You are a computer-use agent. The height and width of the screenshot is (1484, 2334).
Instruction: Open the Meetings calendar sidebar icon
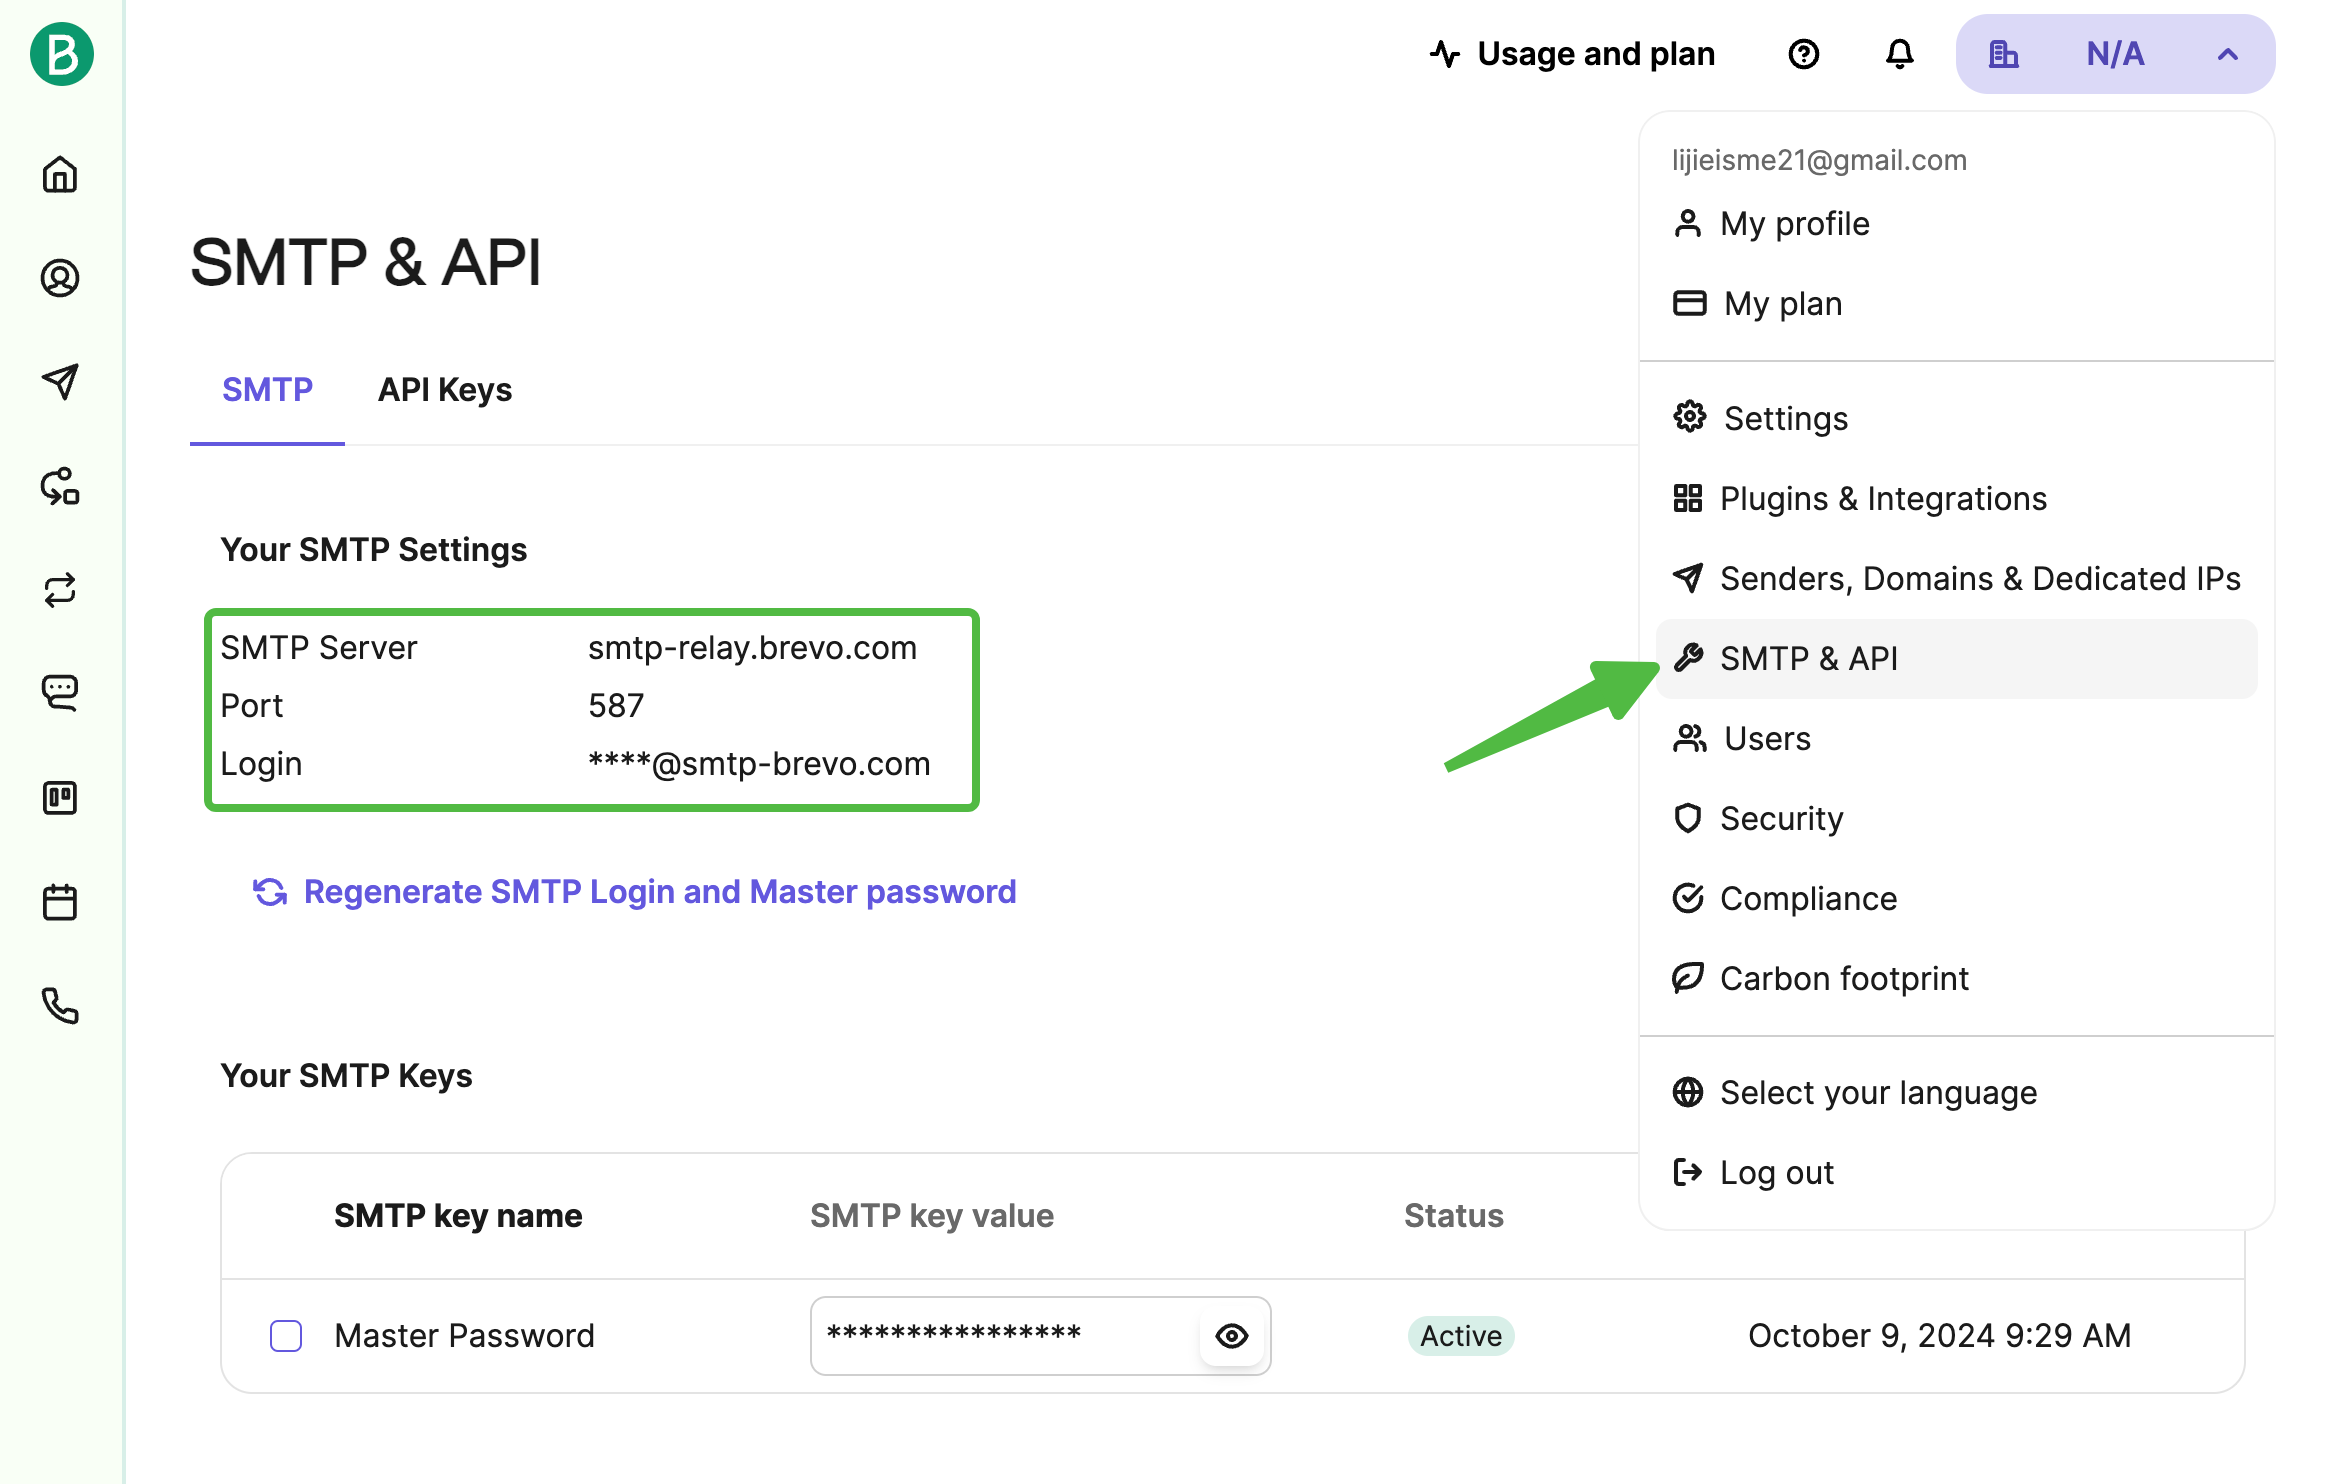tap(60, 902)
